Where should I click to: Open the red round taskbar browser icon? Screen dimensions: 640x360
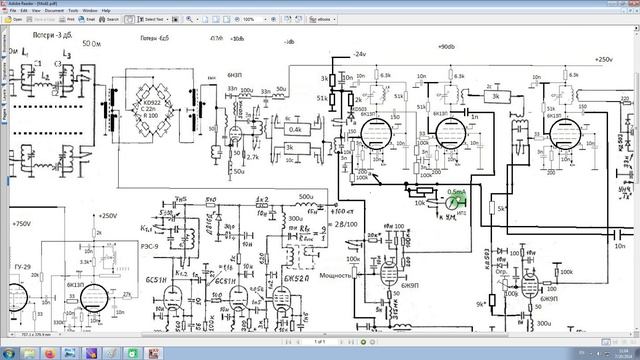50,353
